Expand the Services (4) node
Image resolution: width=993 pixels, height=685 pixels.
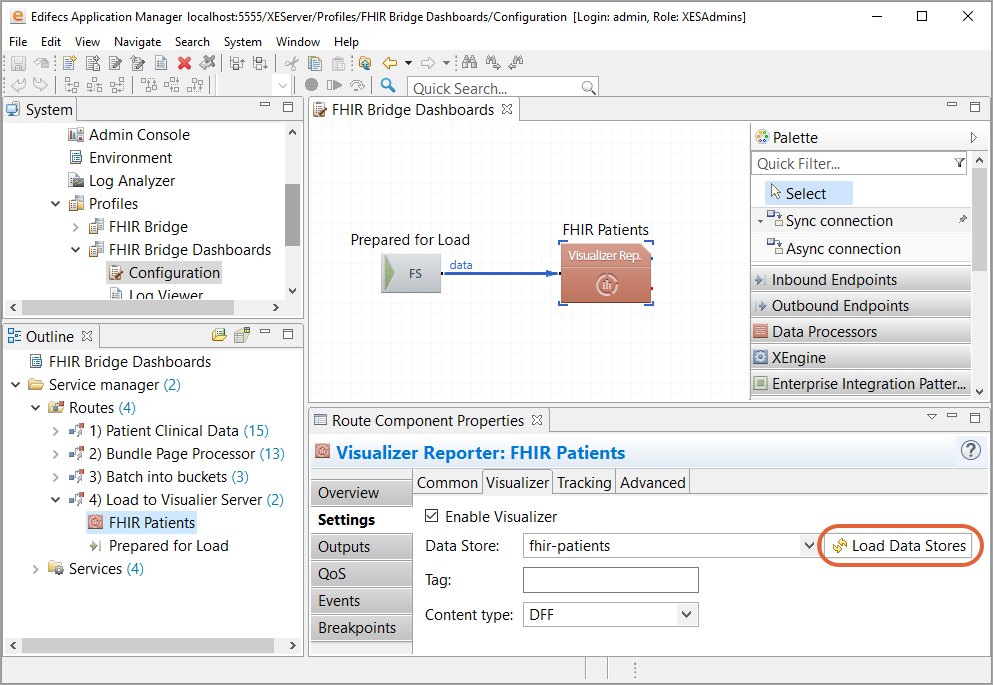[x=35, y=569]
